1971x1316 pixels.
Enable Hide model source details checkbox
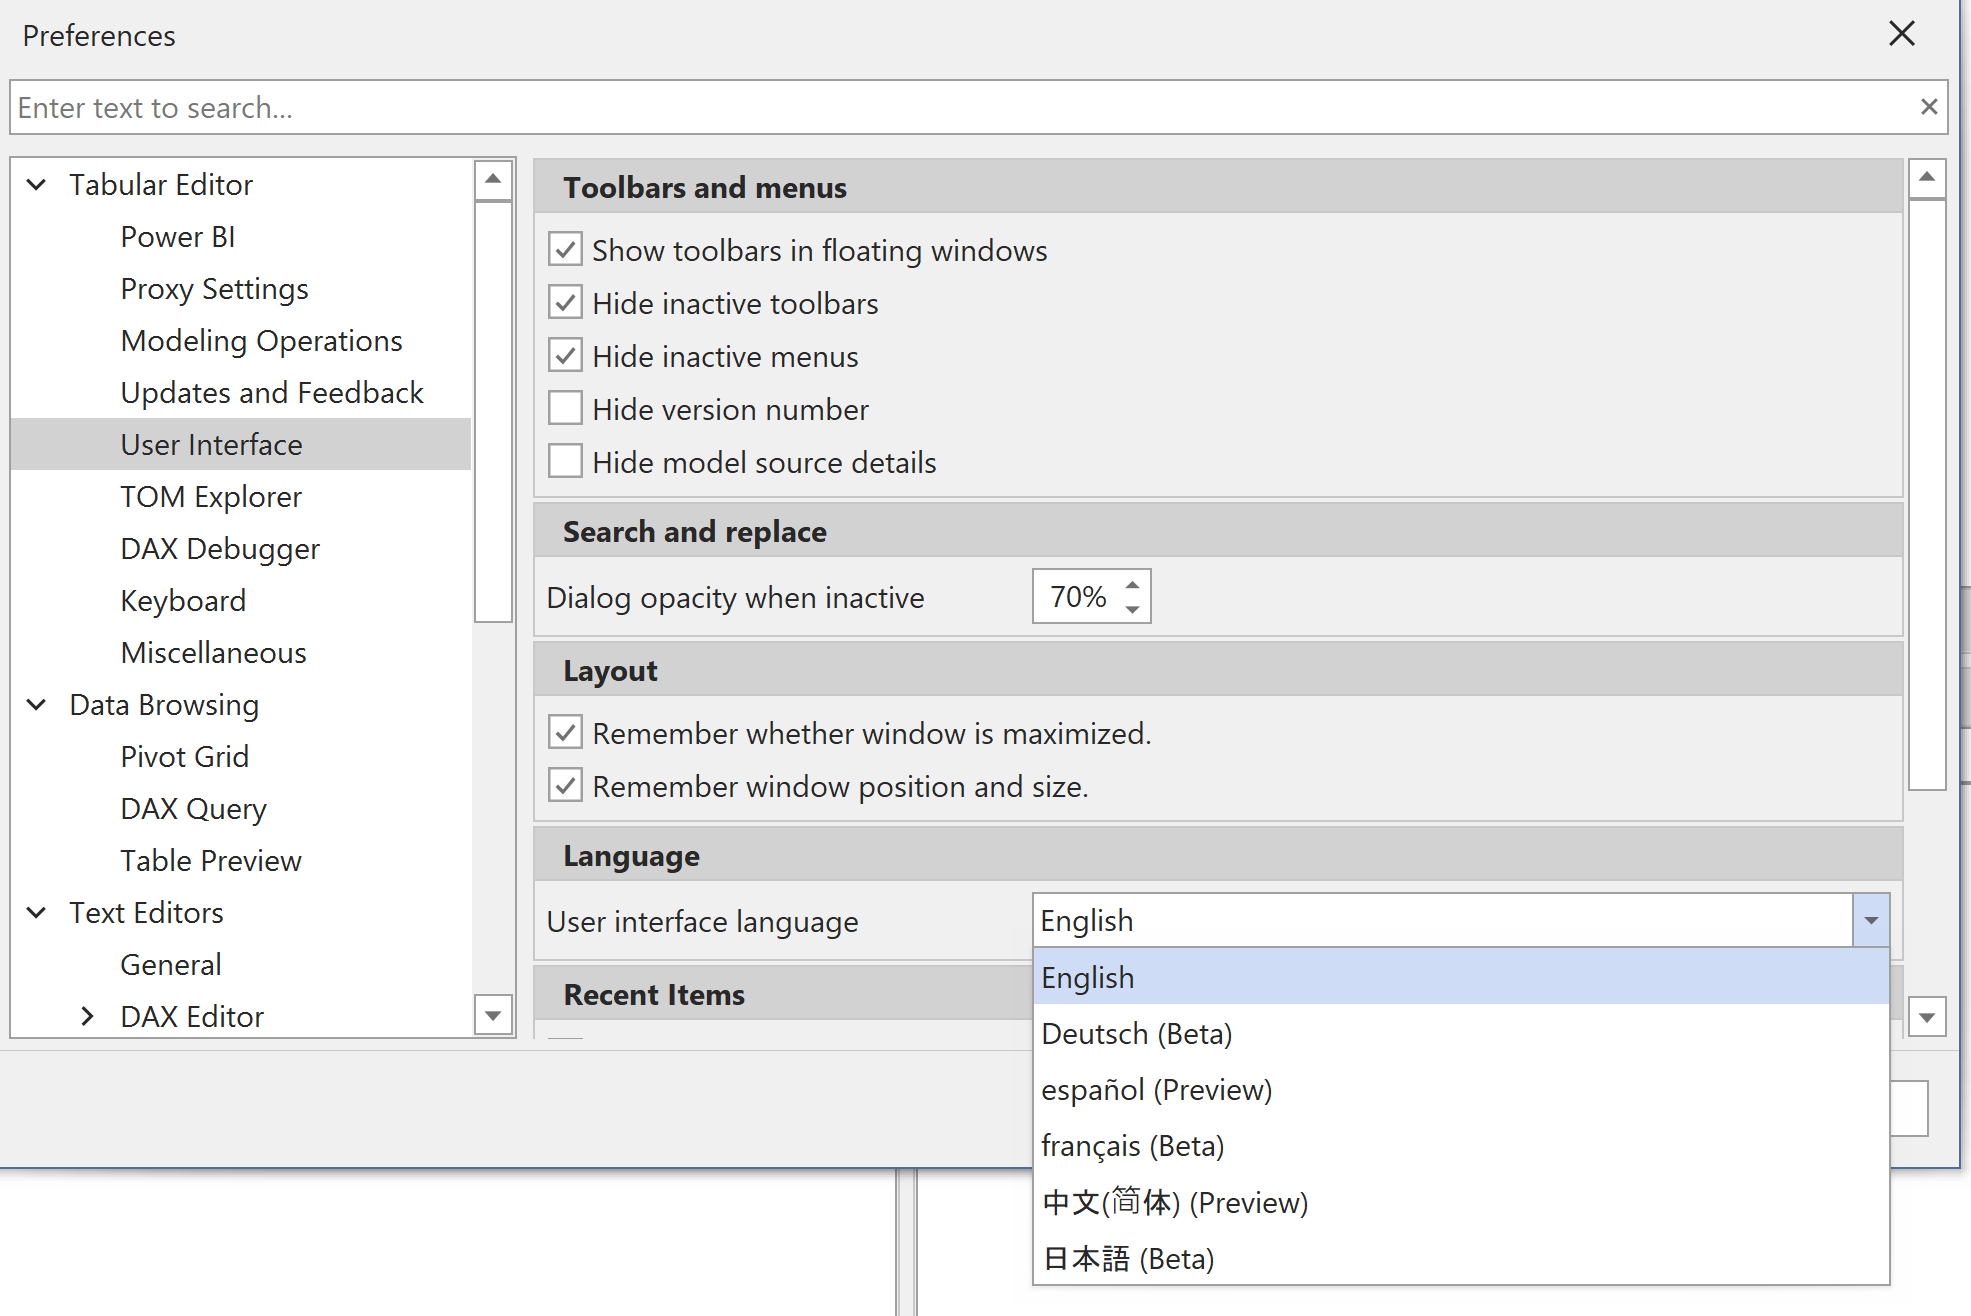click(x=566, y=462)
